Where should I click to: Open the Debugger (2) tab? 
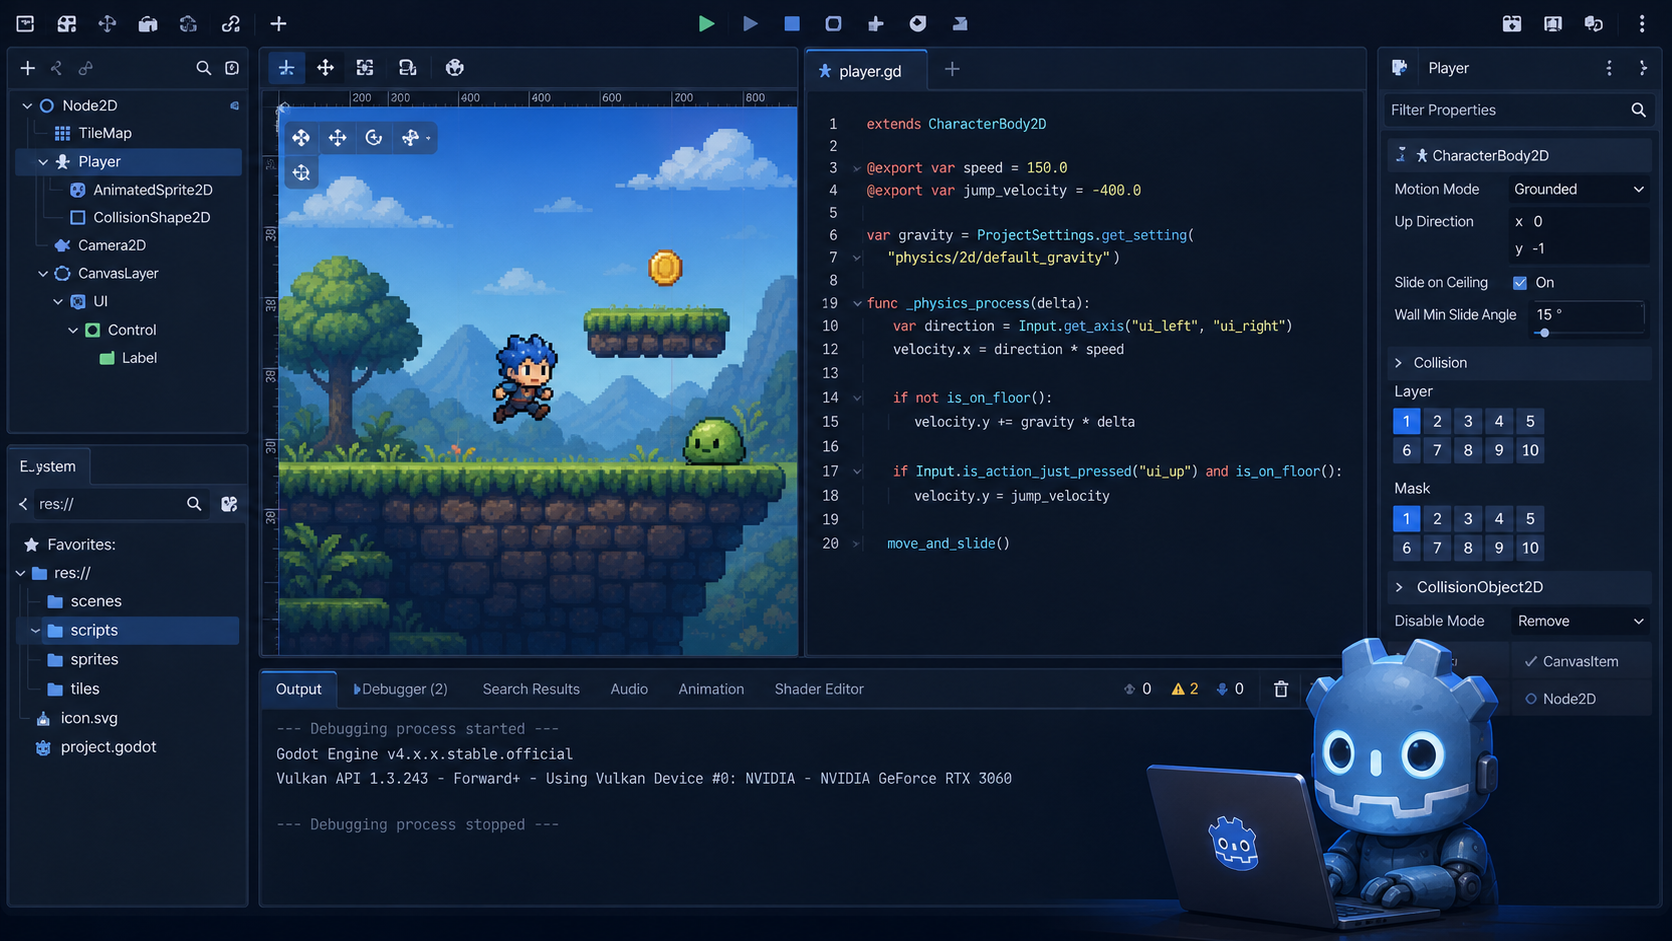click(401, 689)
